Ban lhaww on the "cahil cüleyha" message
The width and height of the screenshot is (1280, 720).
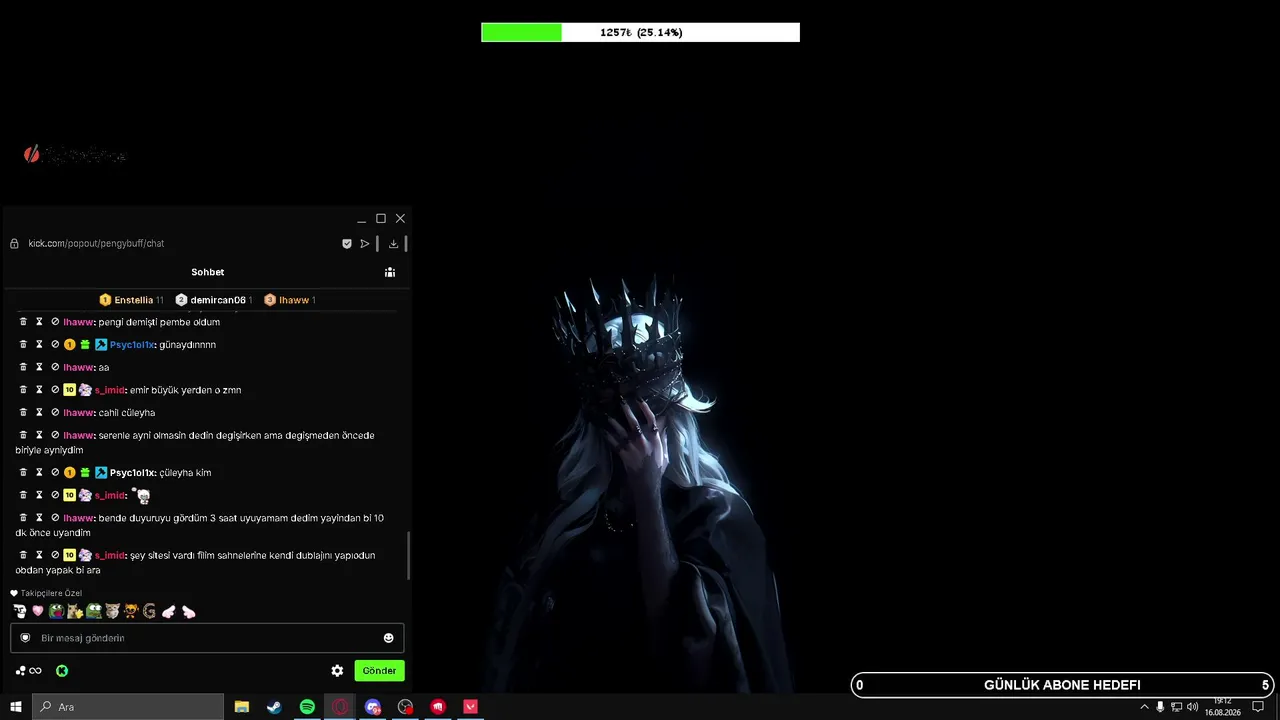point(55,413)
